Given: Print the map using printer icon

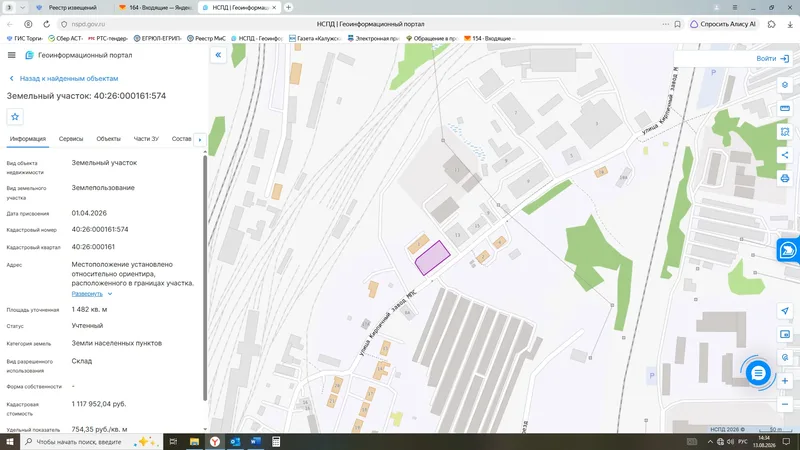Looking at the screenshot, I should point(785,179).
